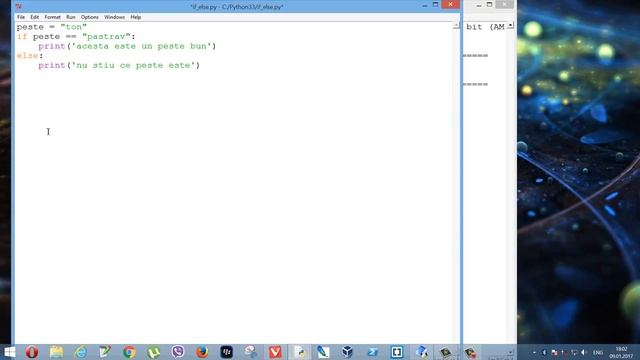
Task: Open File Explorer from the taskbar
Action: tap(56, 352)
